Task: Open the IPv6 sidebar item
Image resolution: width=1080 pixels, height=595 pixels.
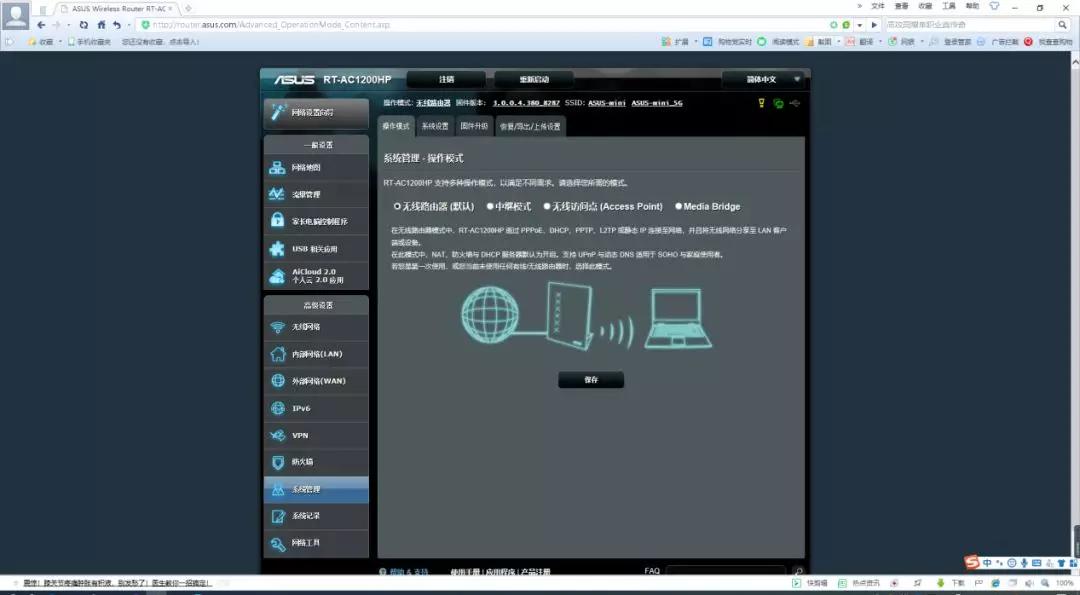Action: 316,408
